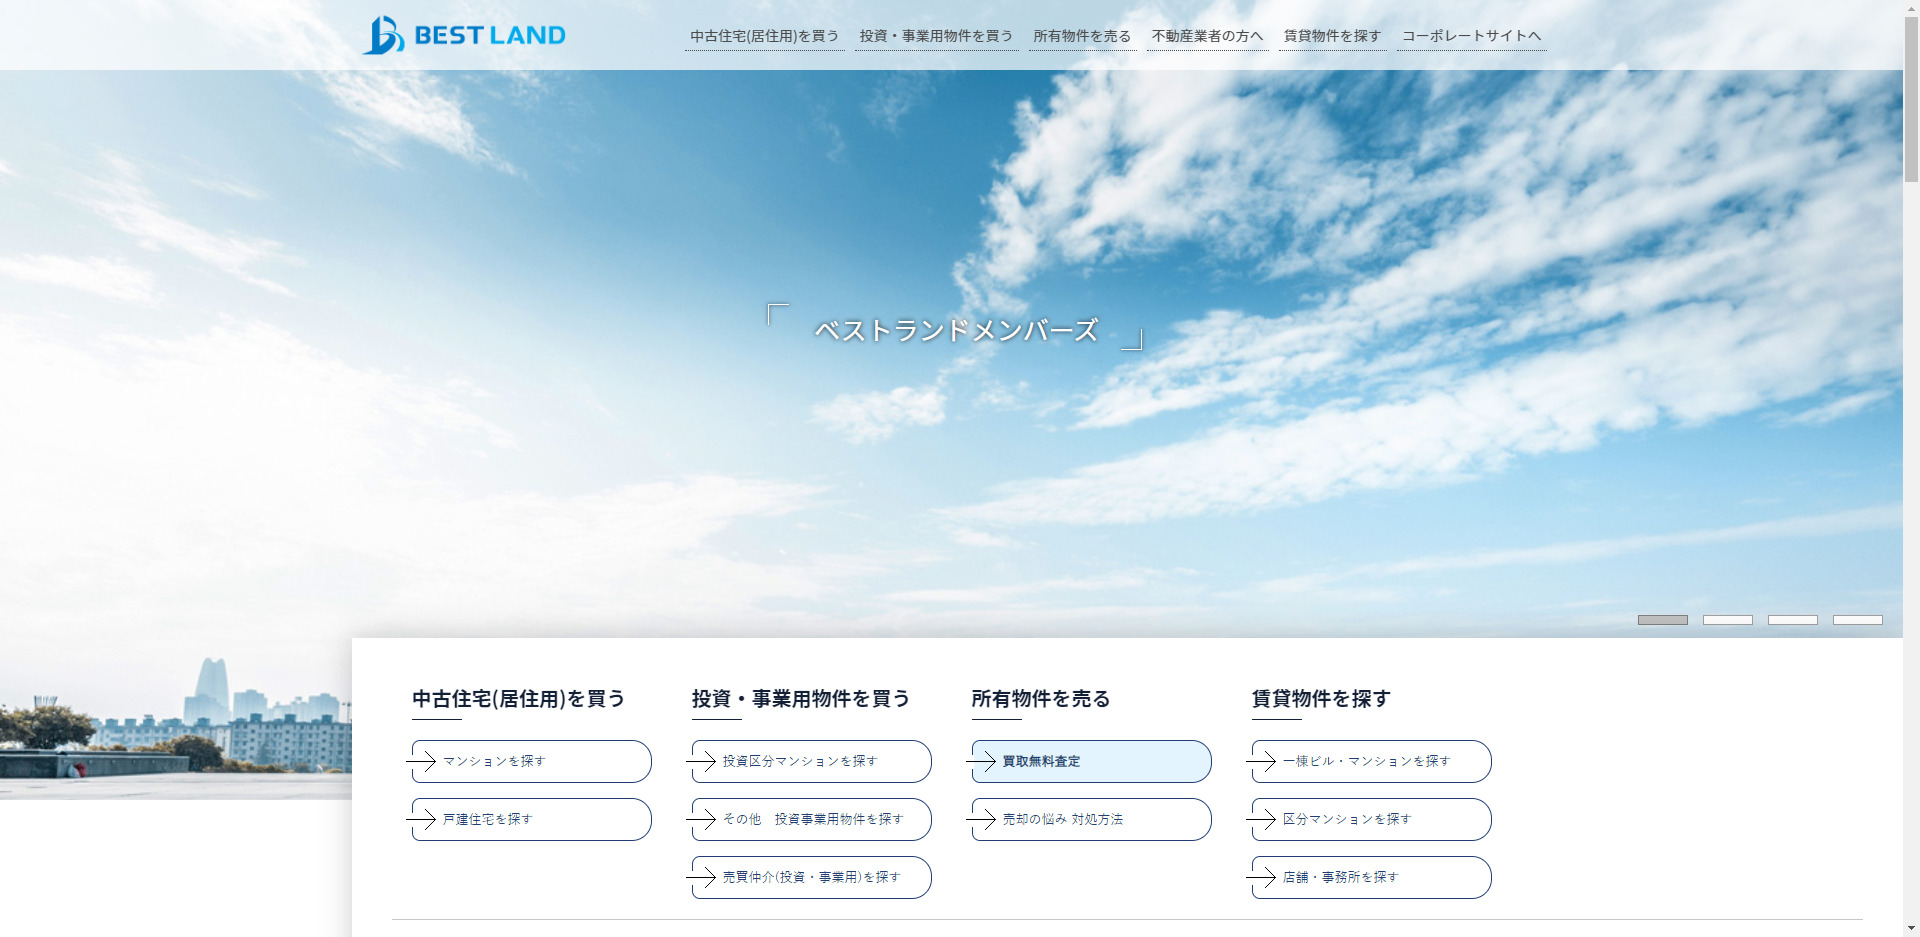Open 賃貸物件を探す in top navigation

(1332, 36)
